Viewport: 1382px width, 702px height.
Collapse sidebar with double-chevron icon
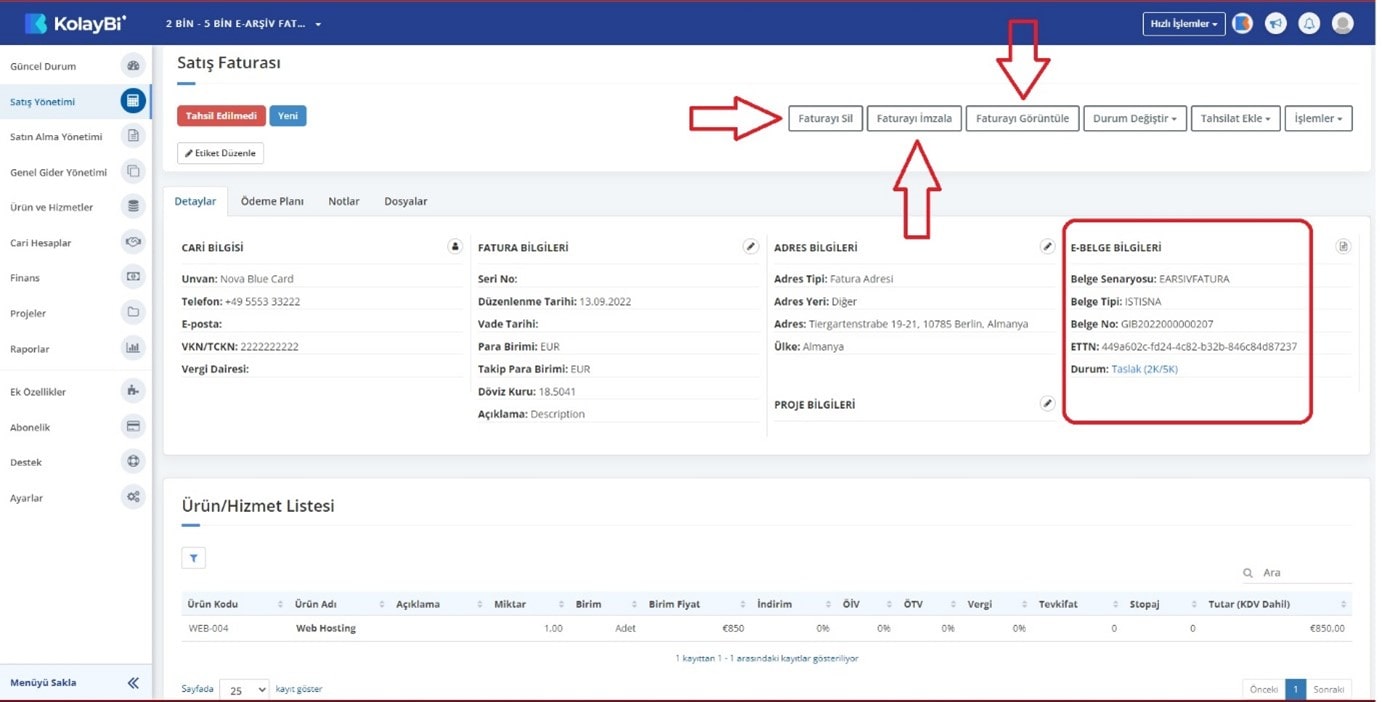pyautogui.click(x=133, y=683)
